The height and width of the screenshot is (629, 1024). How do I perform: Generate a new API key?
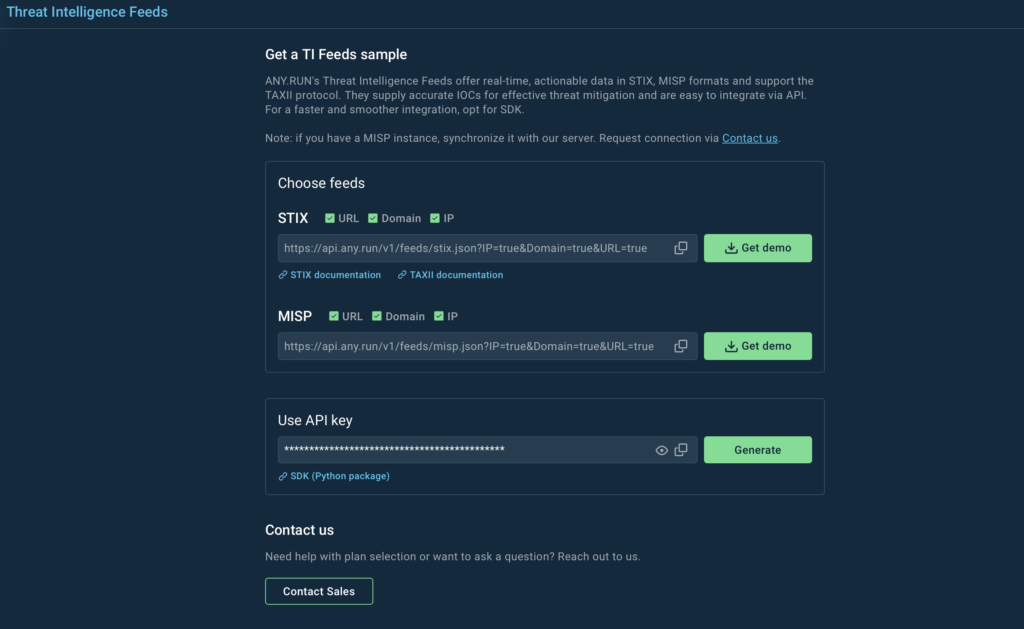[x=757, y=450]
